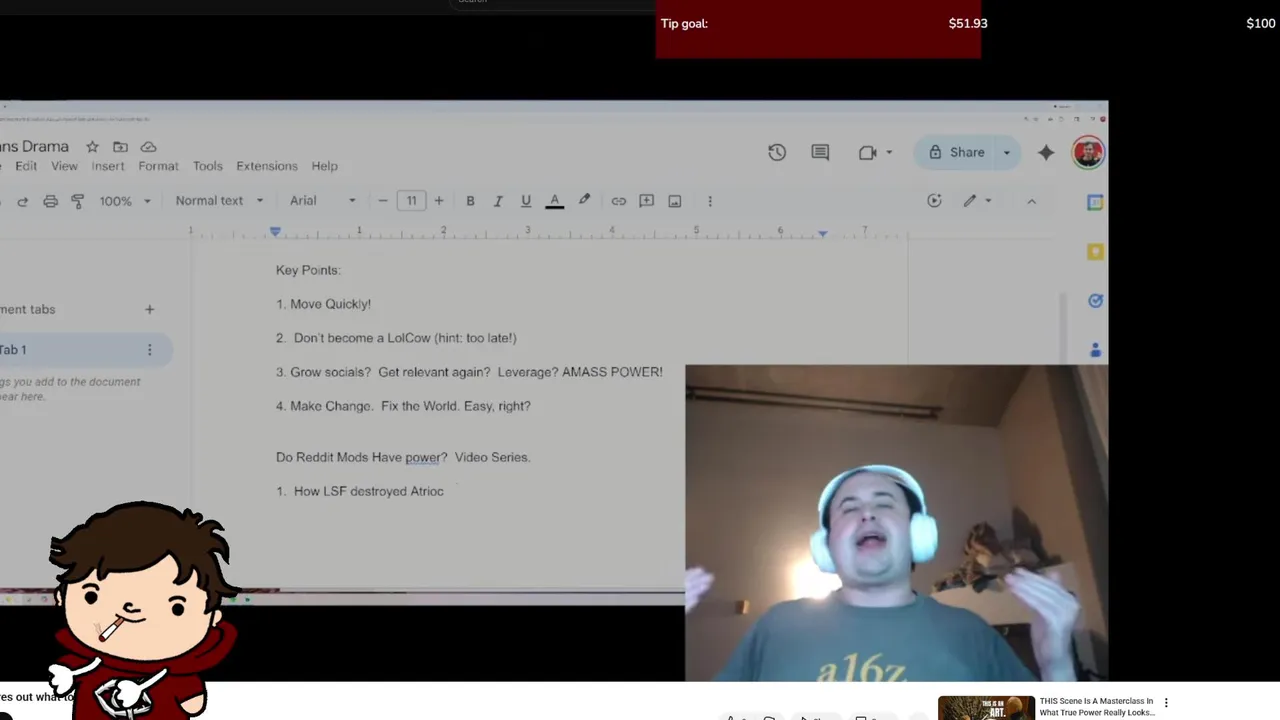
Task: Open the recommended video thumbnail
Action: click(986, 708)
